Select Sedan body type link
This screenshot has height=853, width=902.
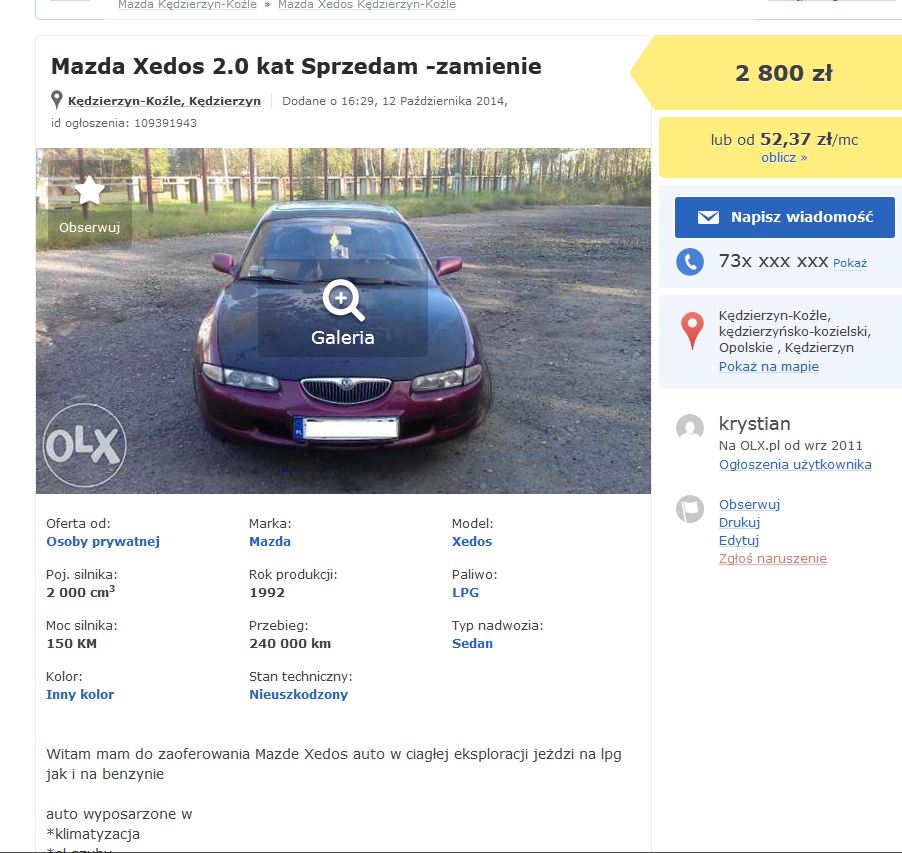tap(472, 644)
